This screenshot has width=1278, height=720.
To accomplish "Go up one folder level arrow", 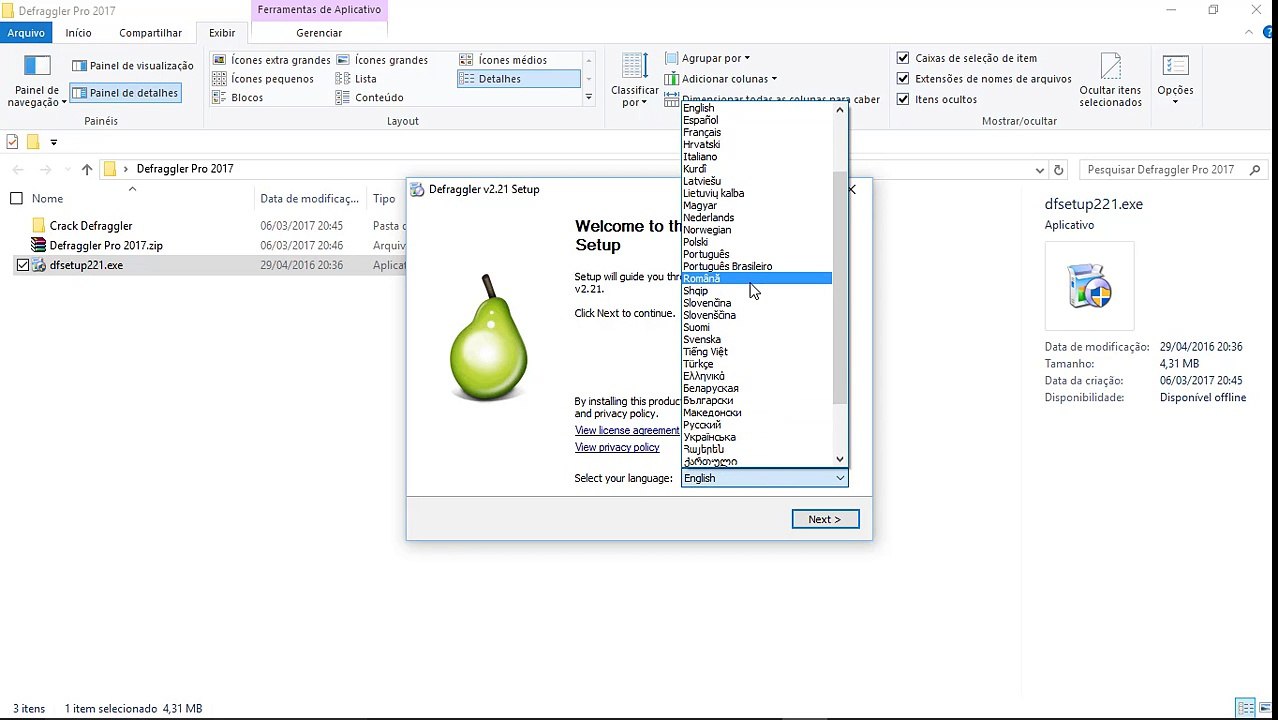I will [x=87, y=169].
